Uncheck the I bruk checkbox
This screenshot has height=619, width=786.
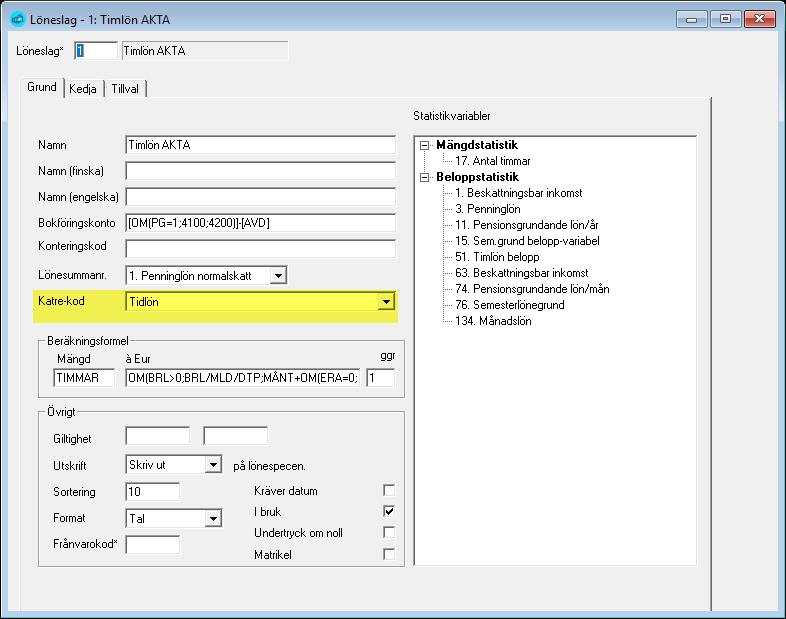388,511
